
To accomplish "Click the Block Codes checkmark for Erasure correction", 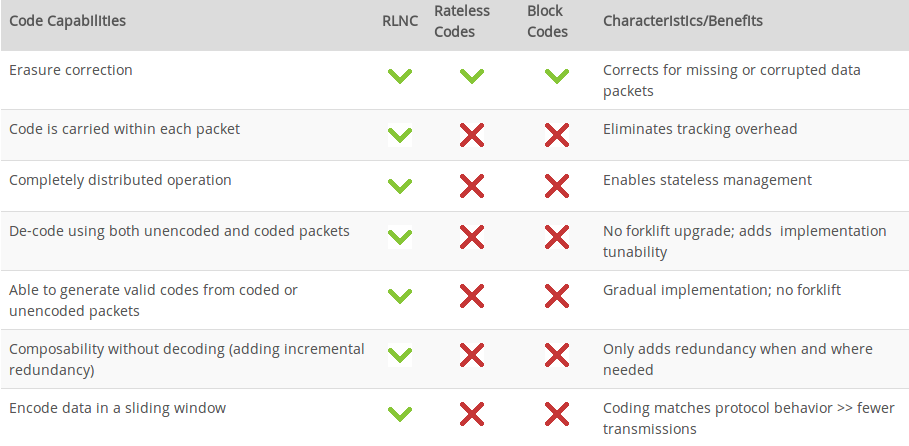I will pos(557,76).
